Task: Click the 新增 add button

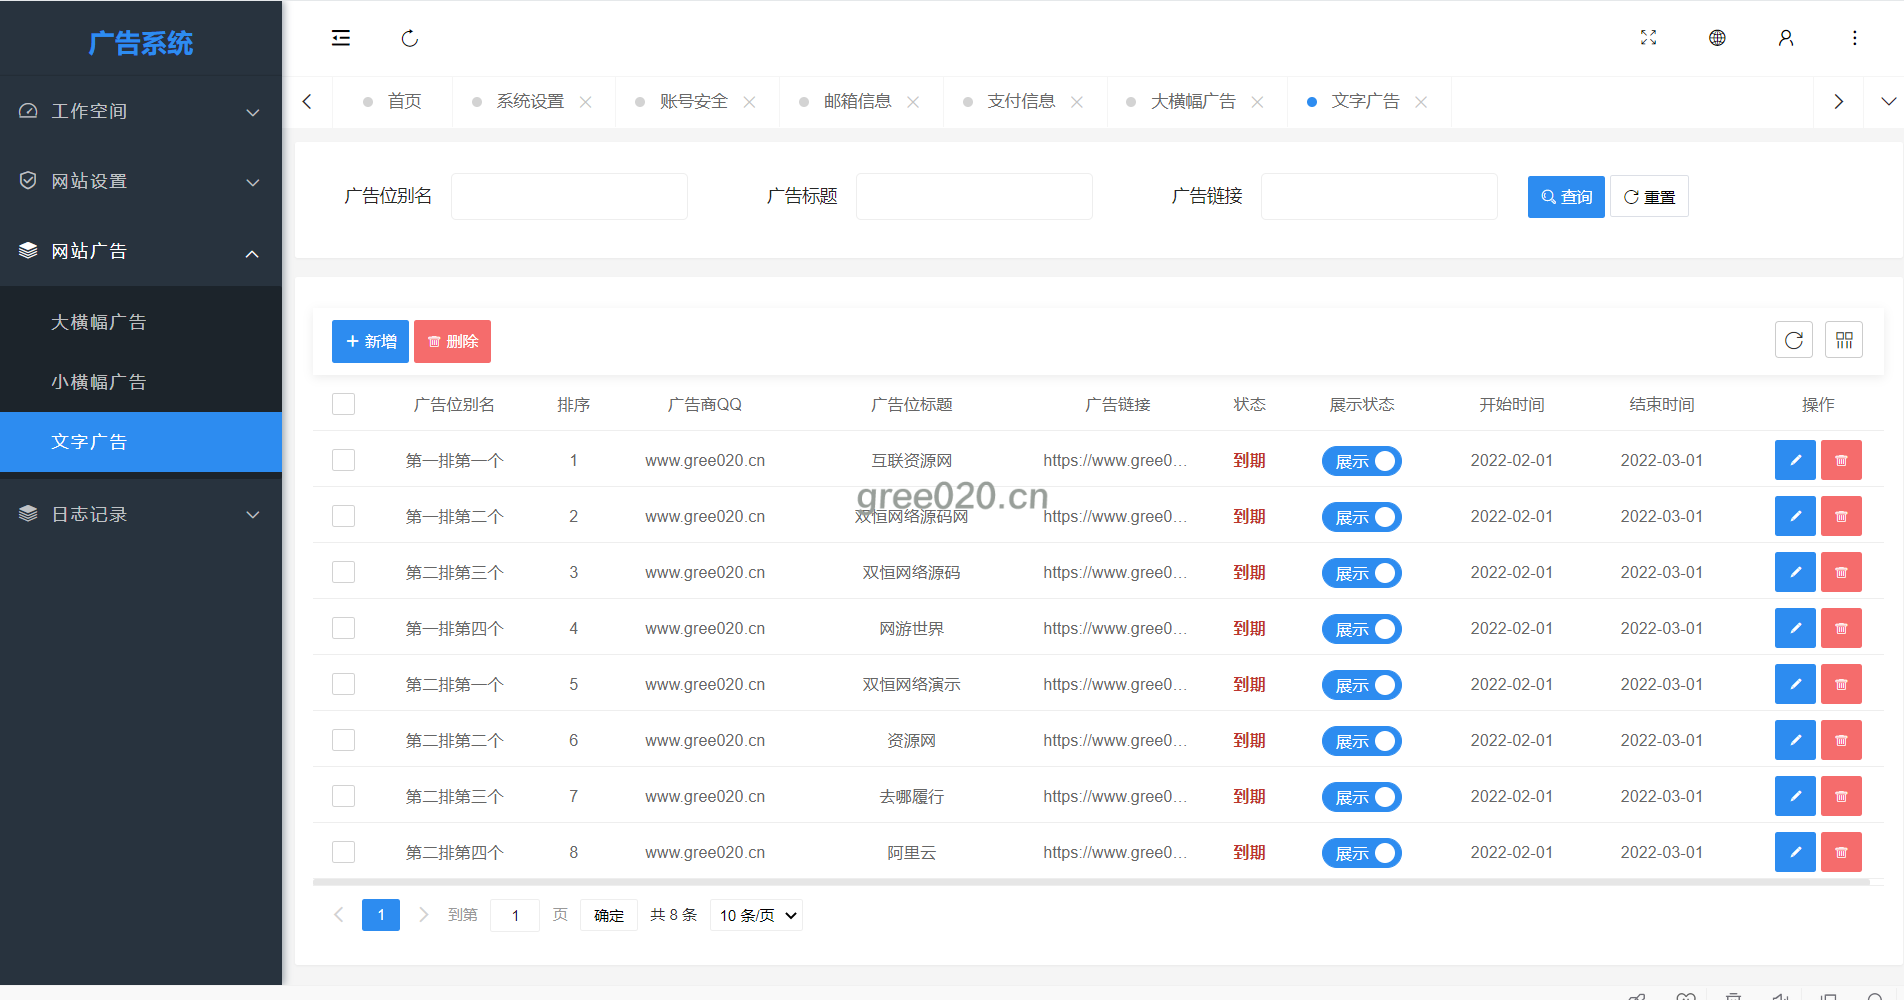Action: coord(370,341)
